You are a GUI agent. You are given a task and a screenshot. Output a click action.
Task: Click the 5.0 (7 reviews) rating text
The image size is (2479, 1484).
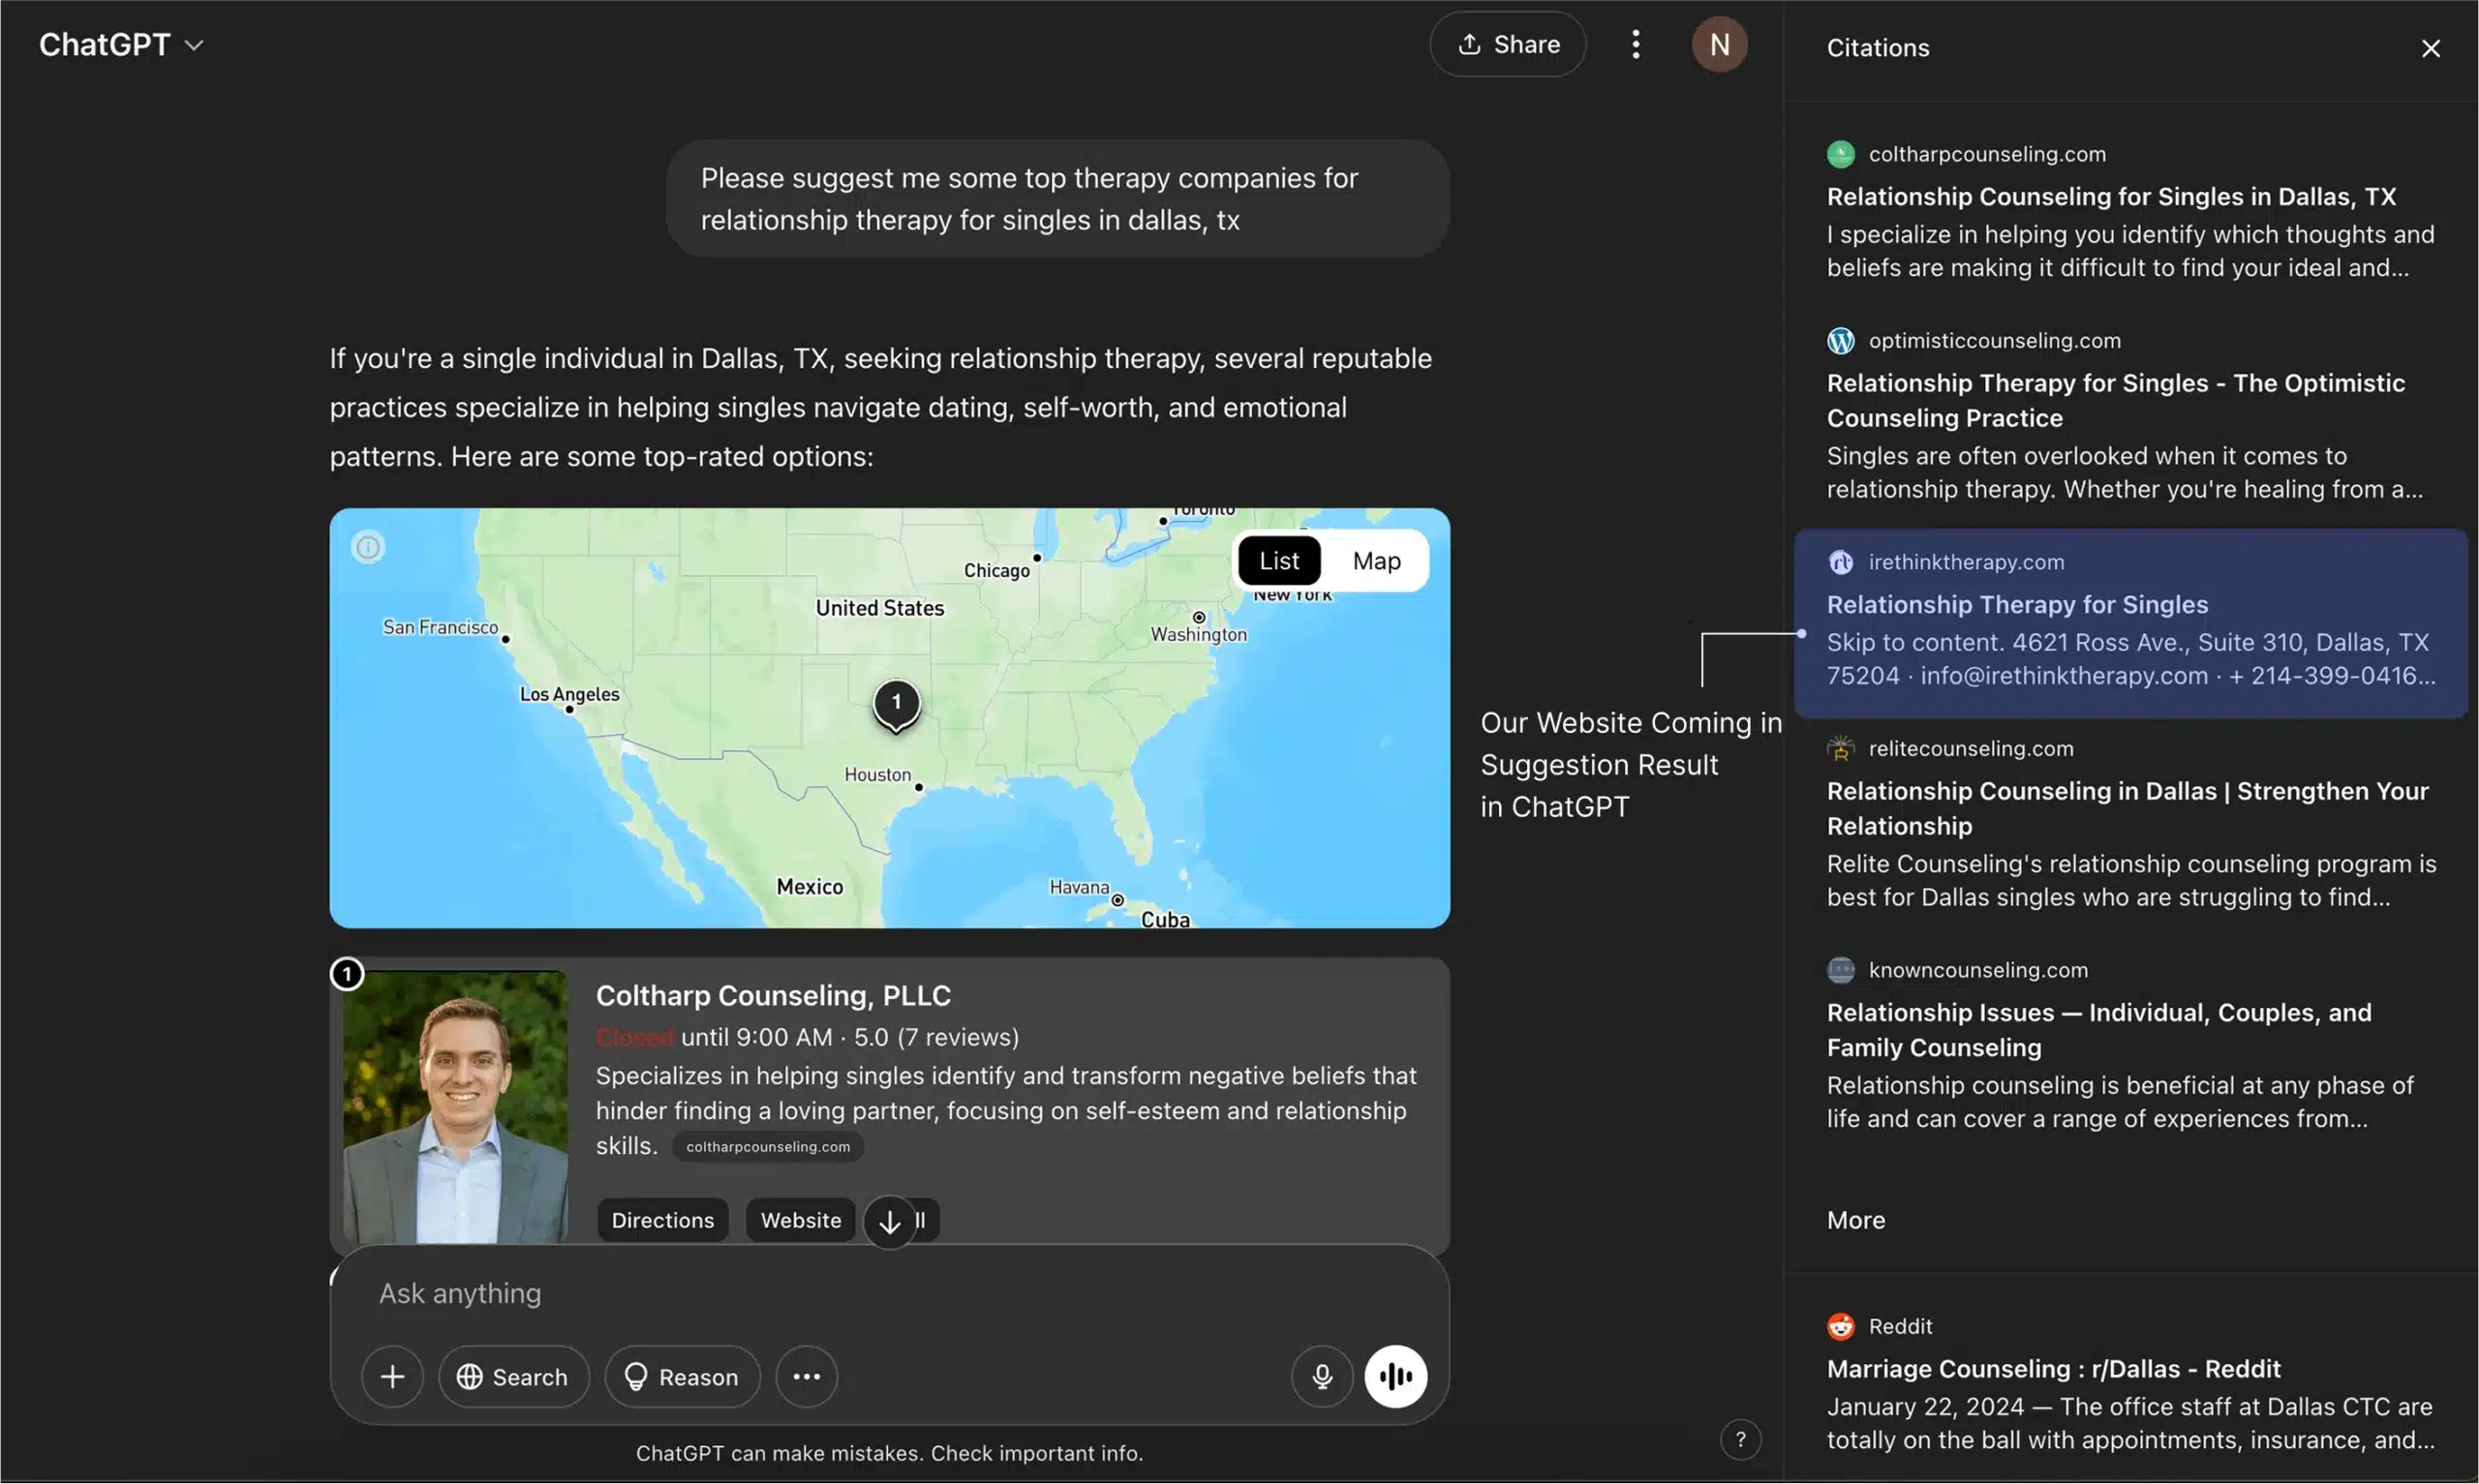point(936,1037)
